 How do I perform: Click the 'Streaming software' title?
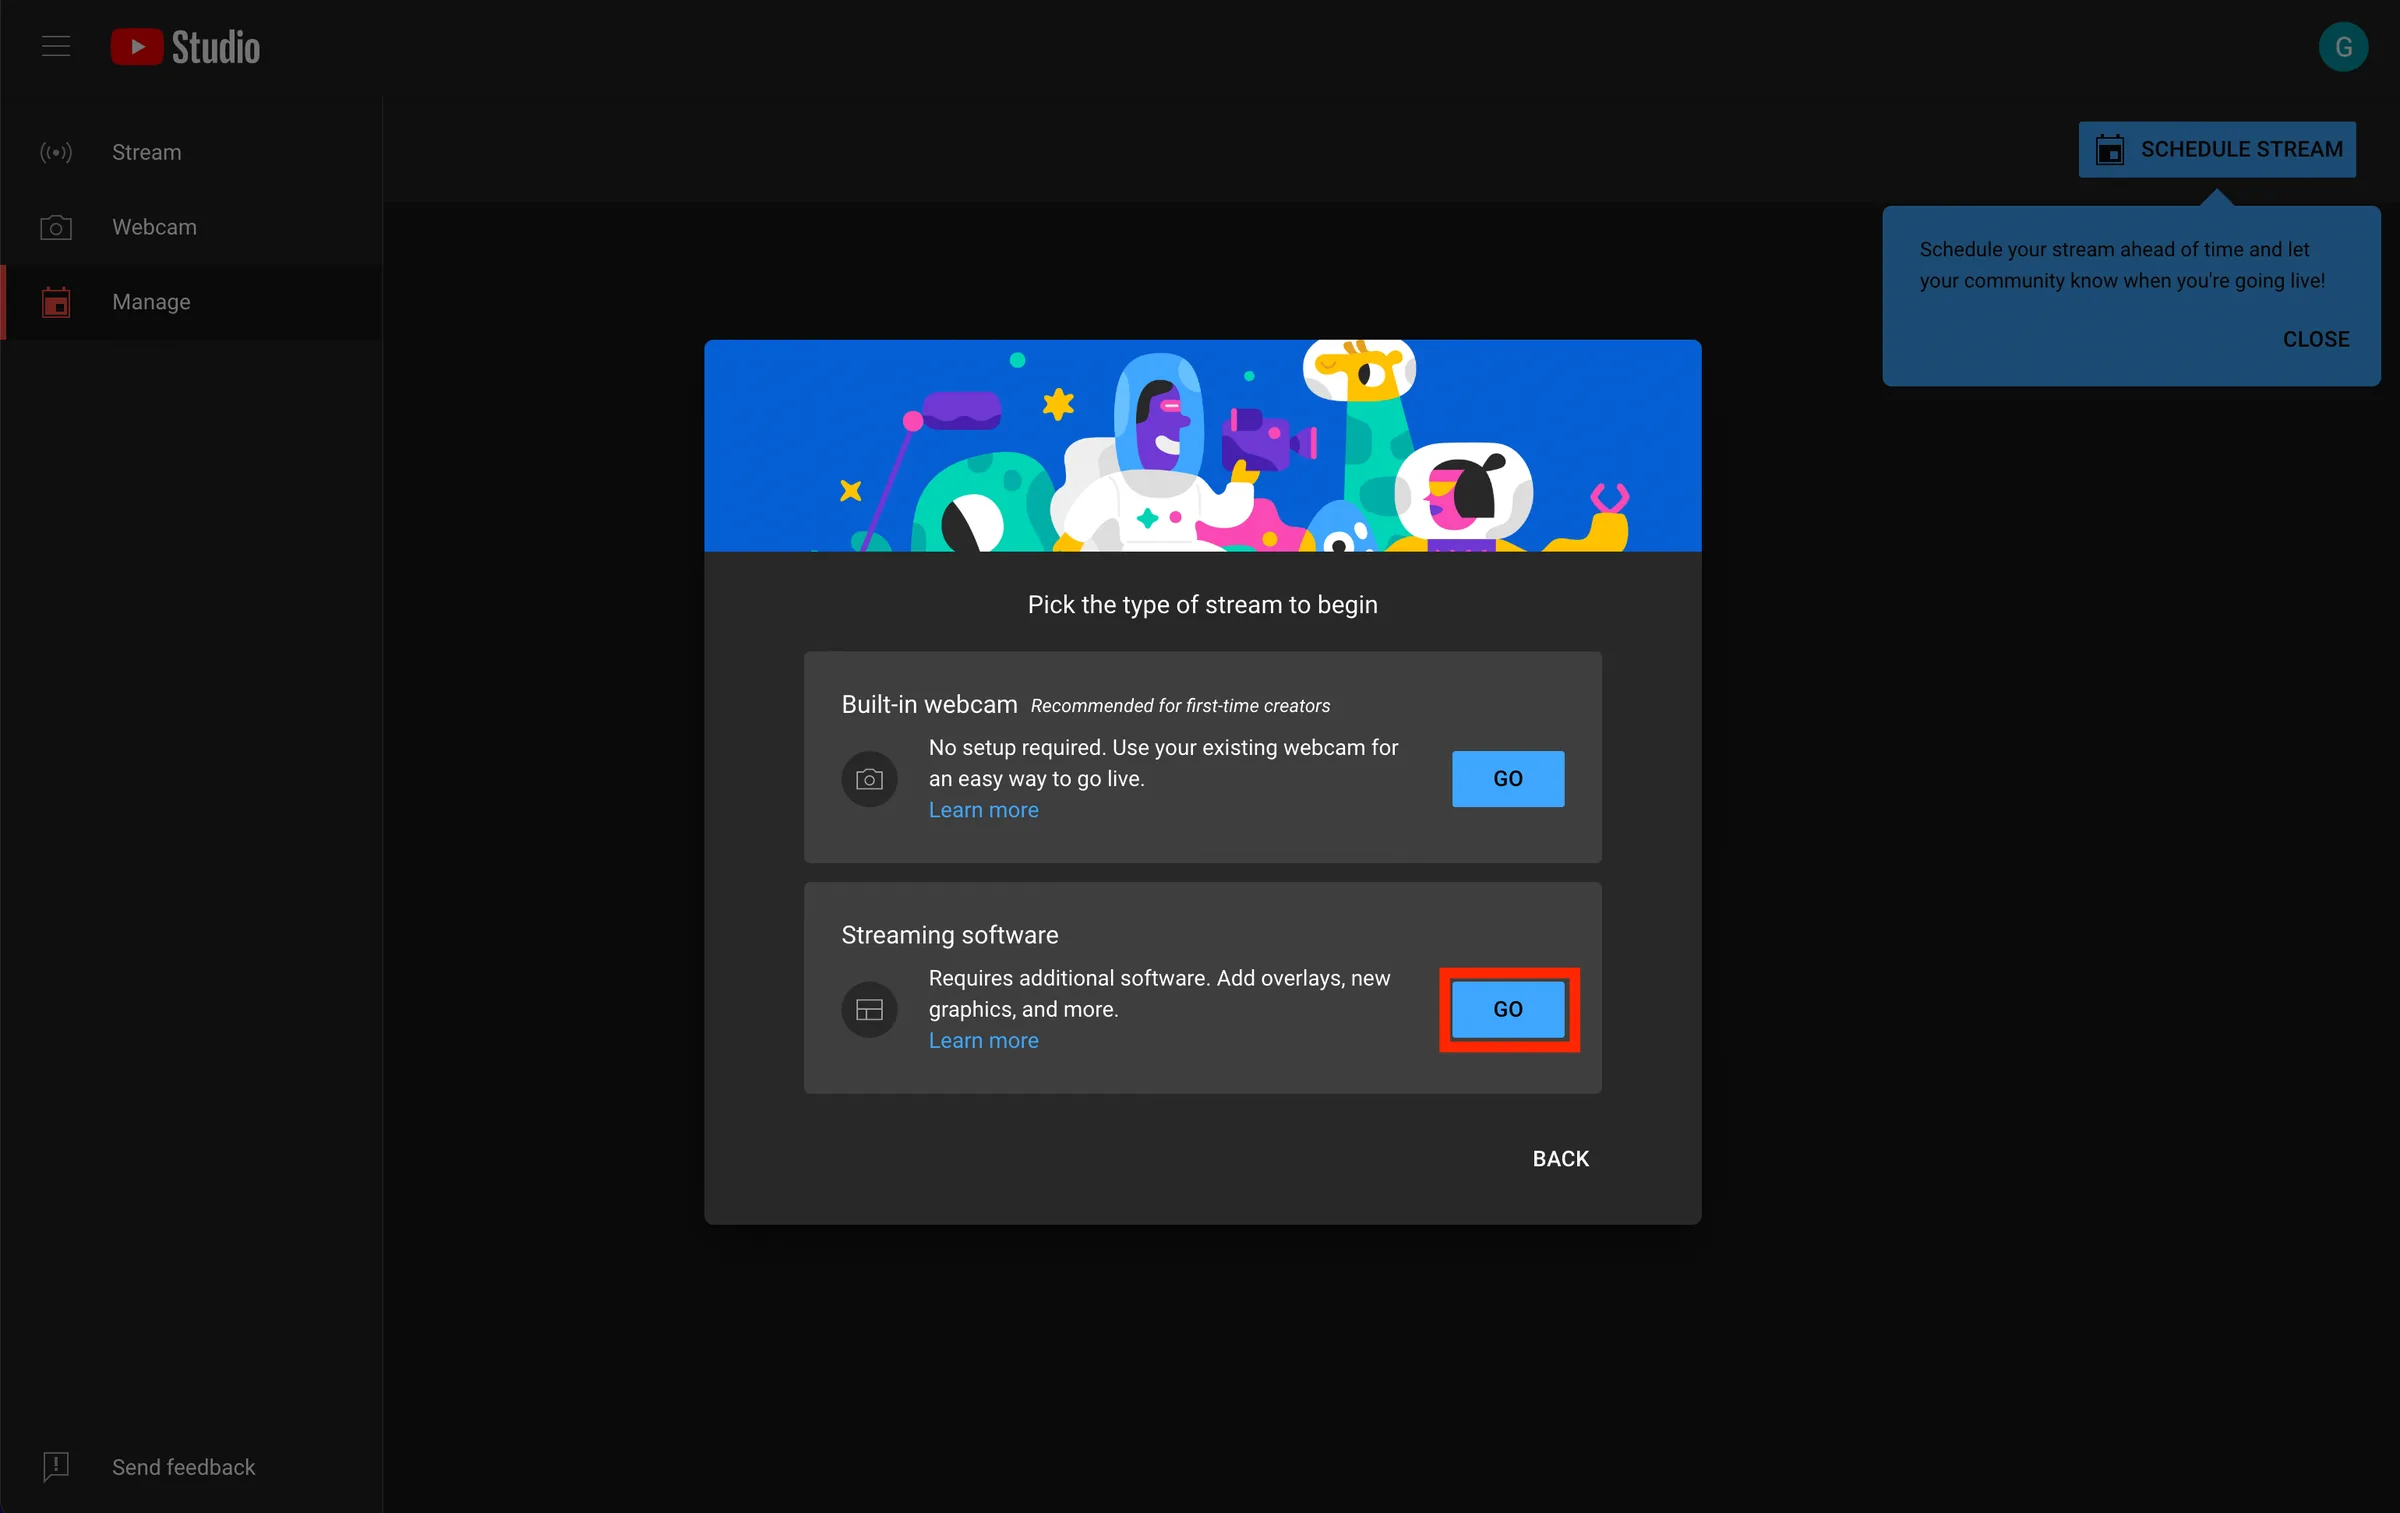point(950,935)
